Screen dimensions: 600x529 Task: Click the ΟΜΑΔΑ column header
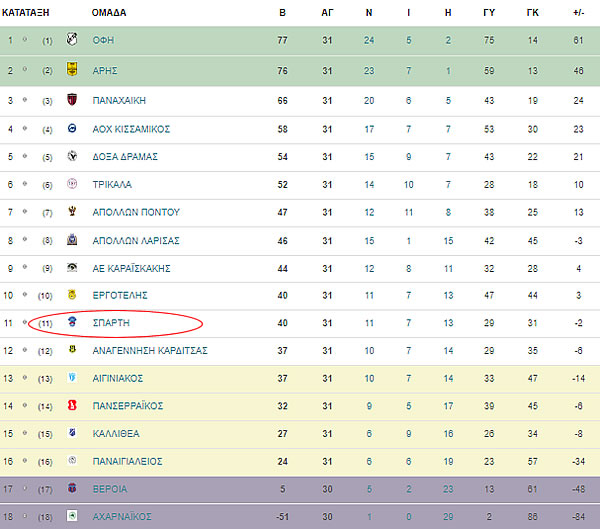coord(109,13)
